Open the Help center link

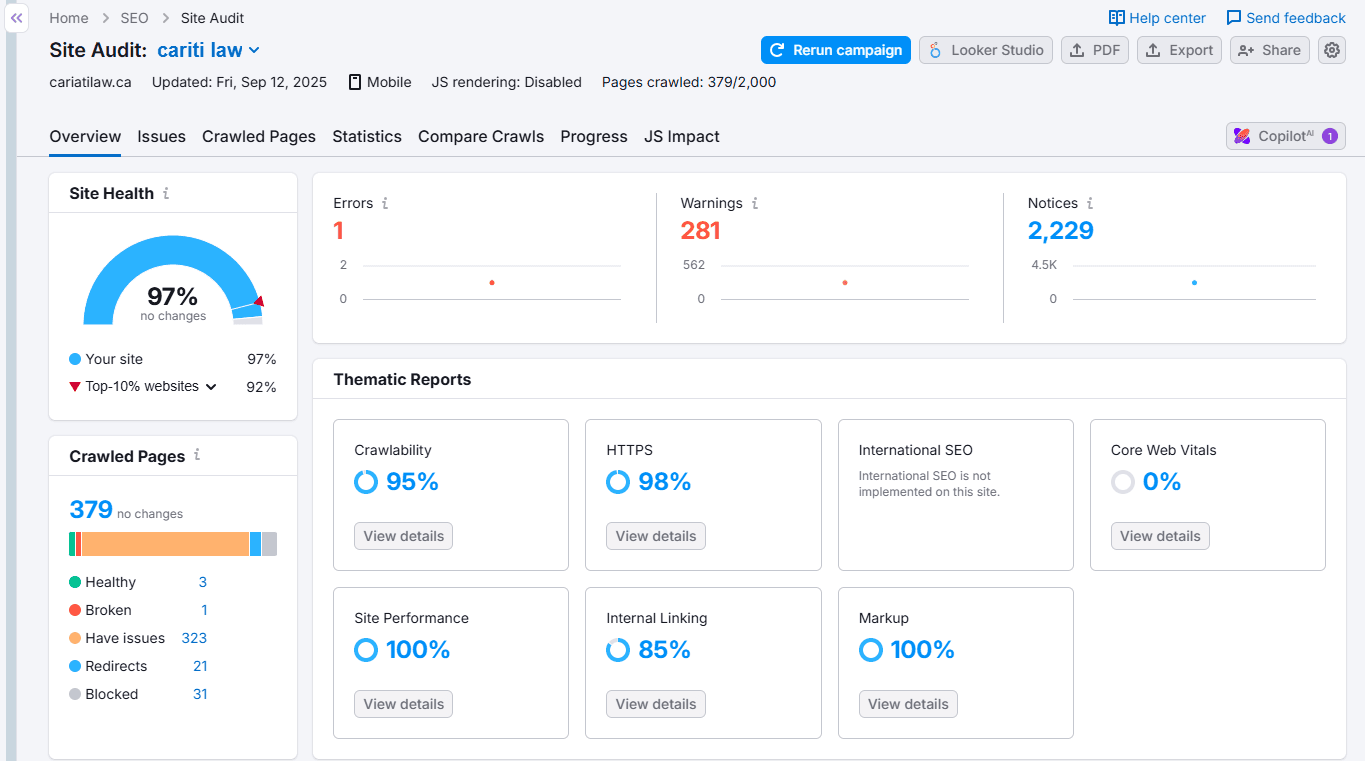point(1157,18)
